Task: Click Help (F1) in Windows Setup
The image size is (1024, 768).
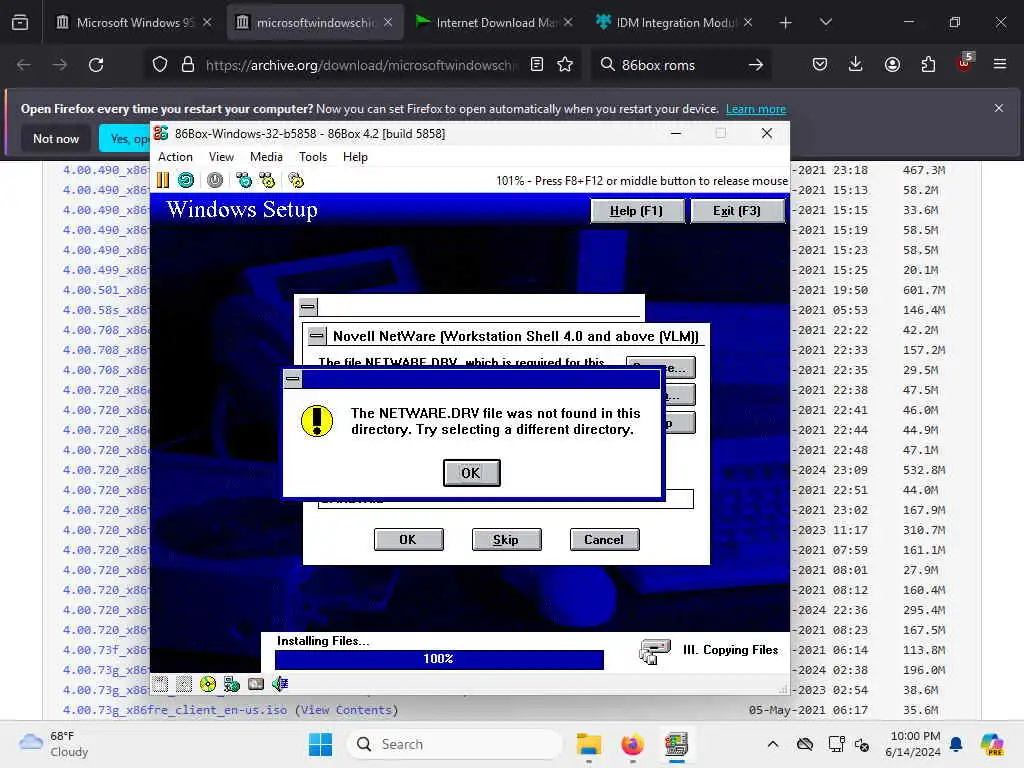Action: 637,210
